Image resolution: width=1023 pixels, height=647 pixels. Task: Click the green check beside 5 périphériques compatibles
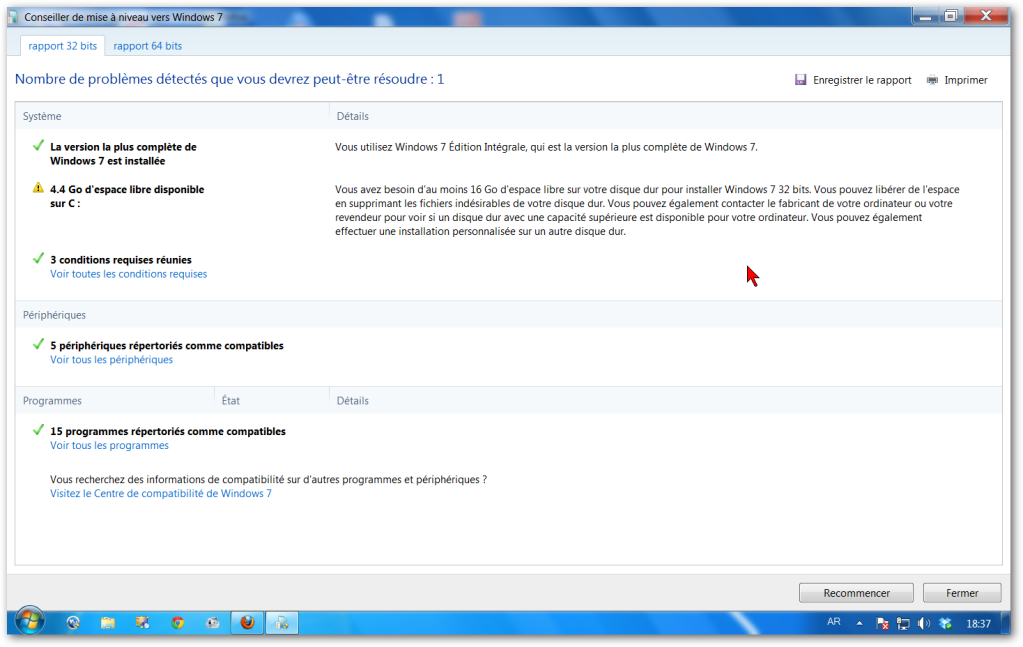click(38, 344)
